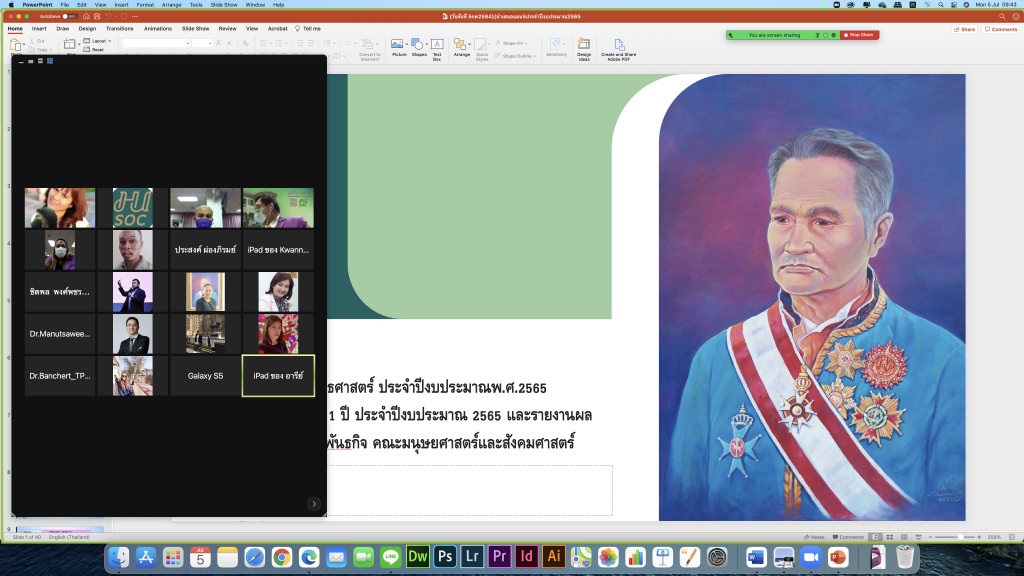
Task: Click the Home icon in title bar
Action: click(x=86, y=16)
